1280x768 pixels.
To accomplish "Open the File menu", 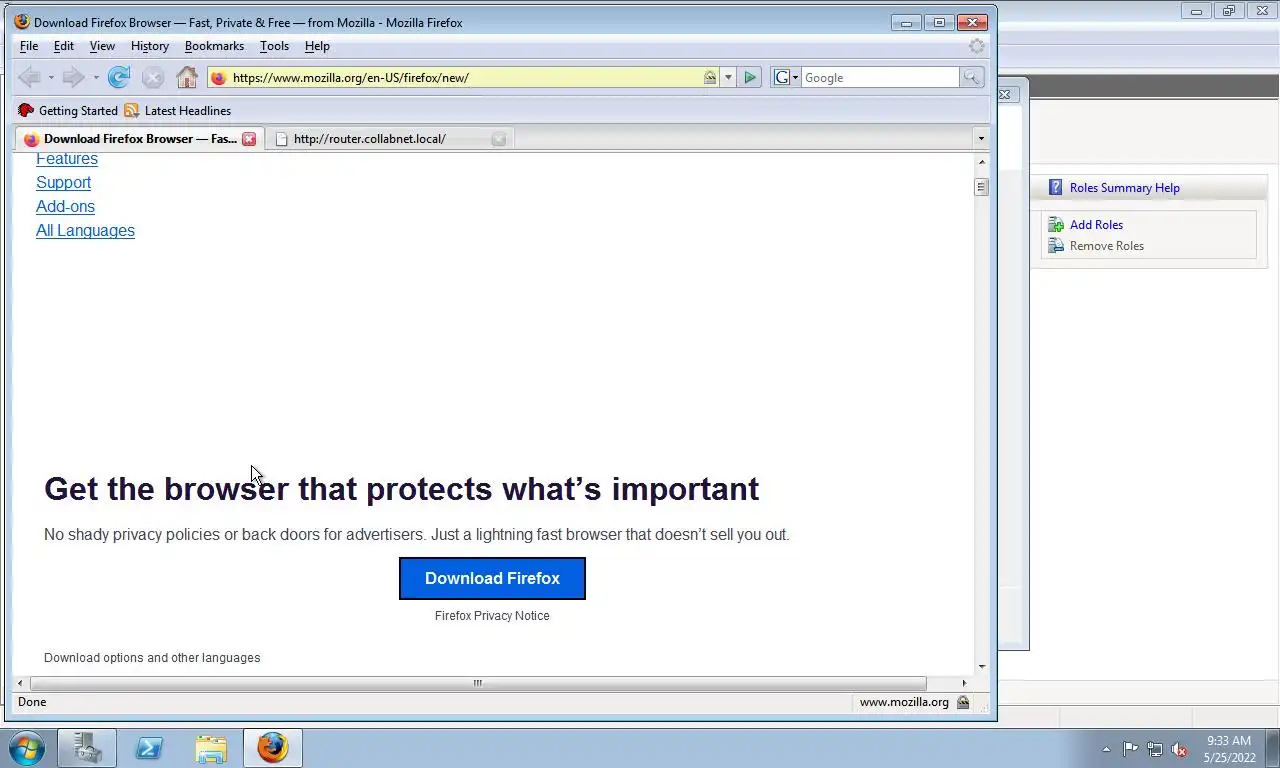I will [29, 46].
